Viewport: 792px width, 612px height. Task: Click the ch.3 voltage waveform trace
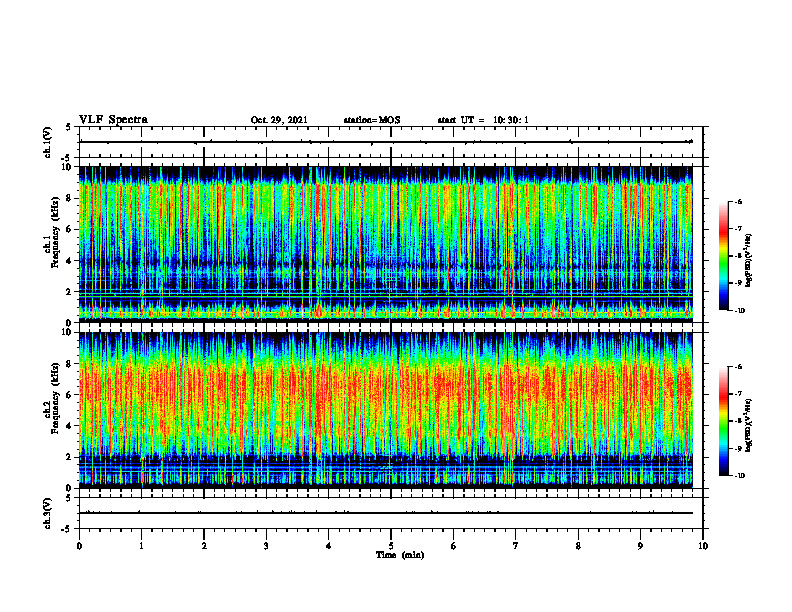click(x=385, y=513)
